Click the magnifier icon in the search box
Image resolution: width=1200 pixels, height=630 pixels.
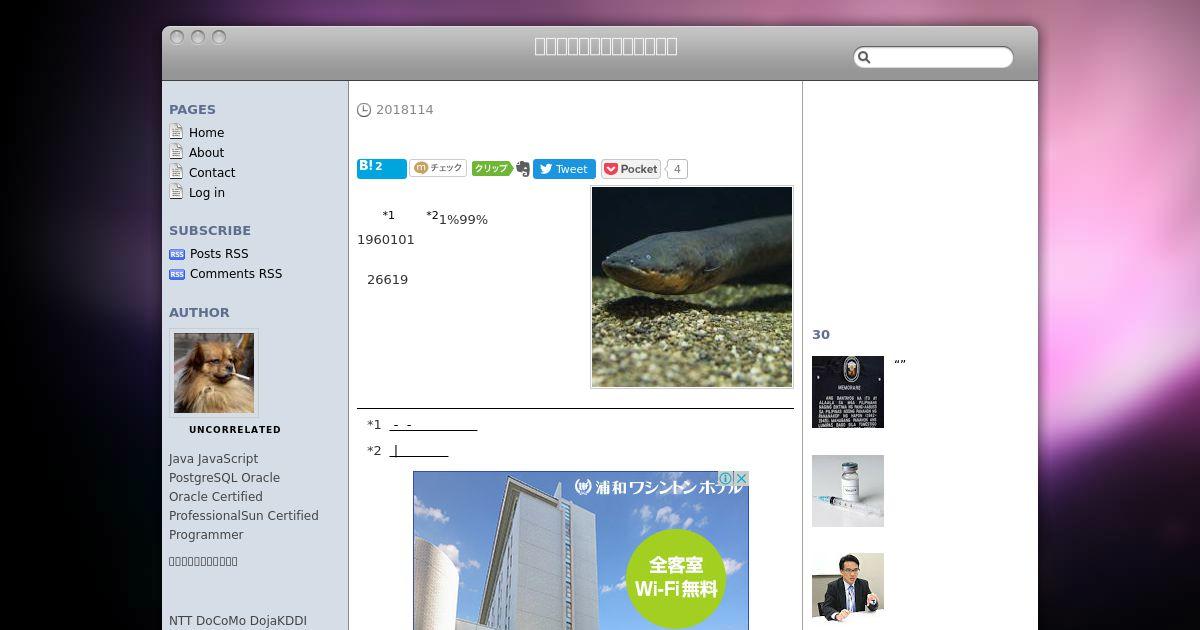pyautogui.click(x=865, y=58)
